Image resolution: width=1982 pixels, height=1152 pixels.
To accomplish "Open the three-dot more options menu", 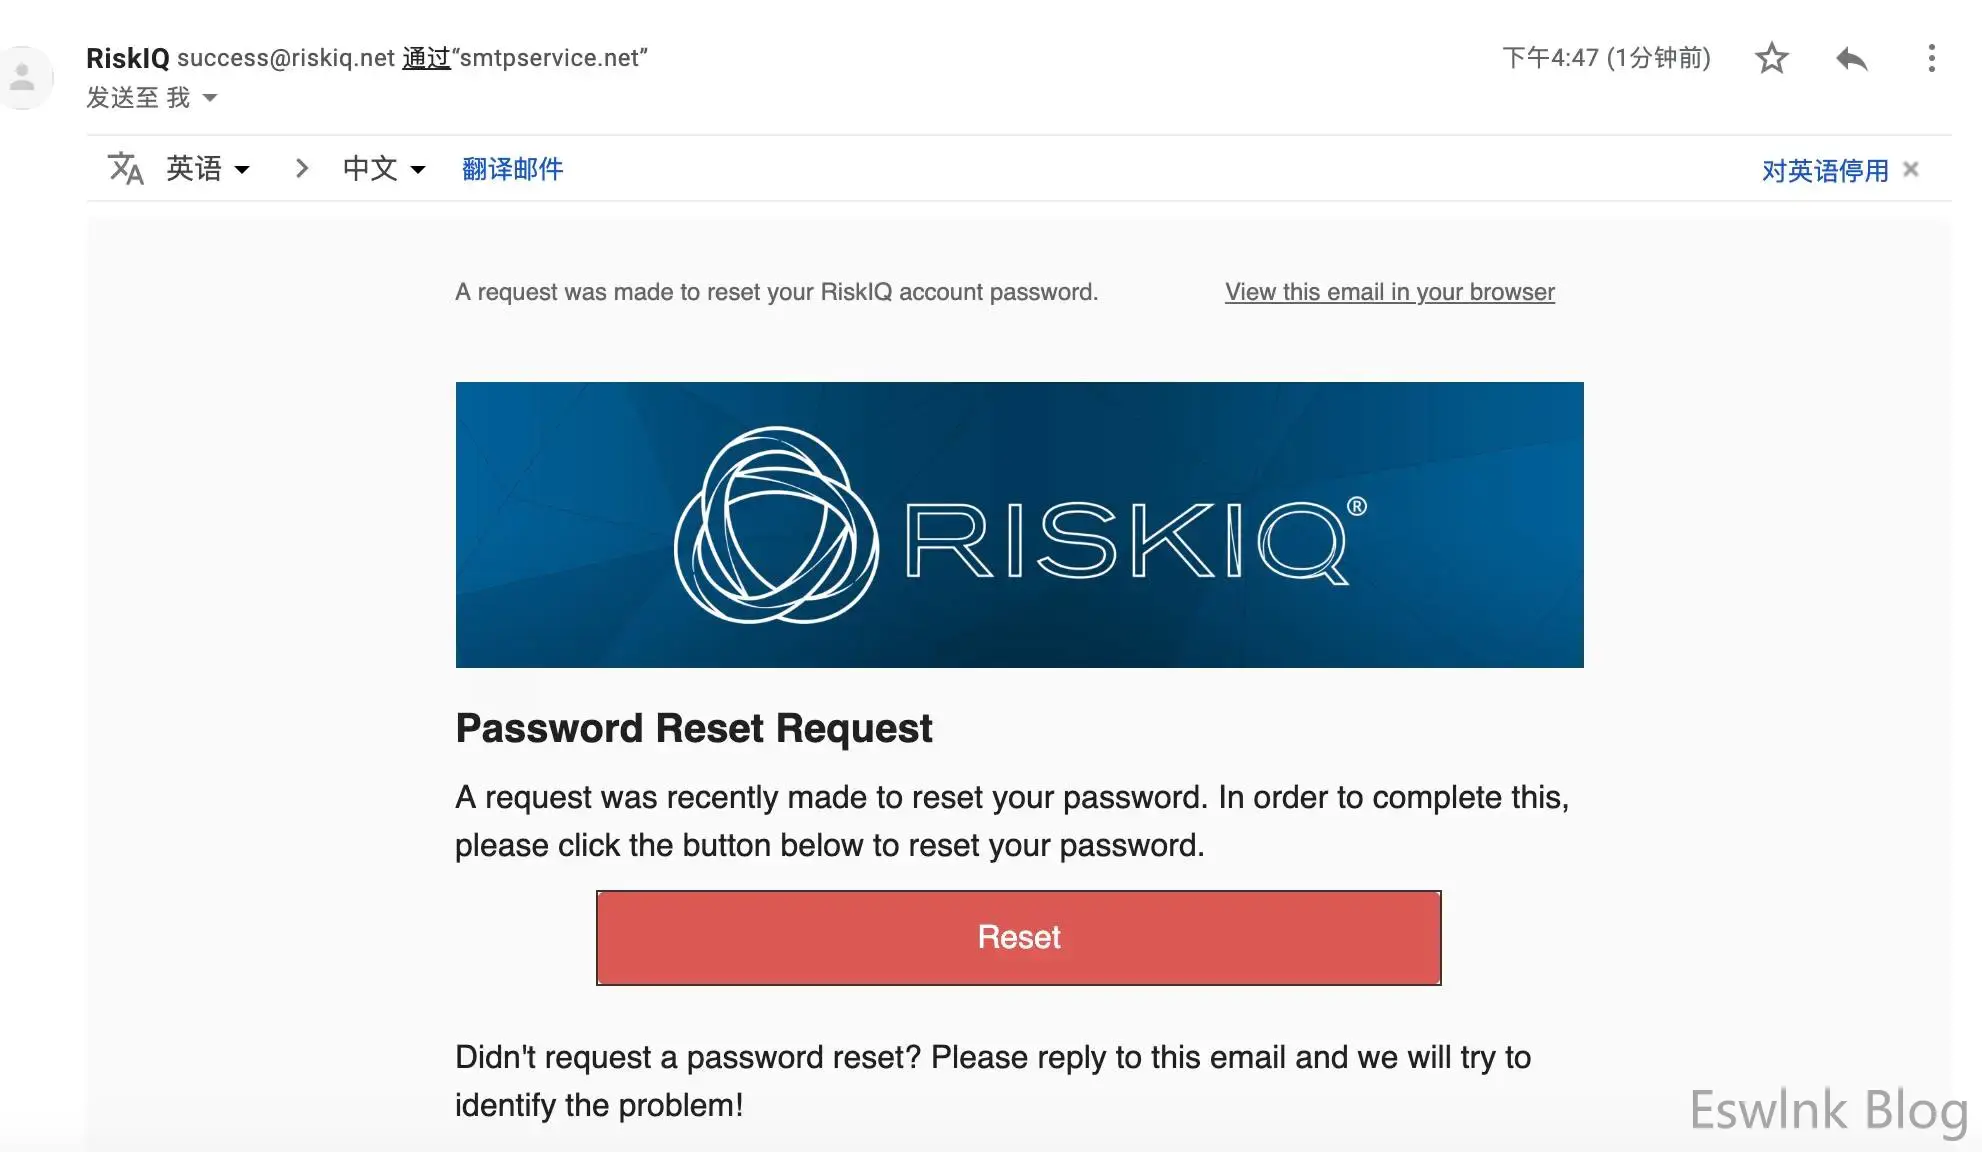I will click(1931, 58).
